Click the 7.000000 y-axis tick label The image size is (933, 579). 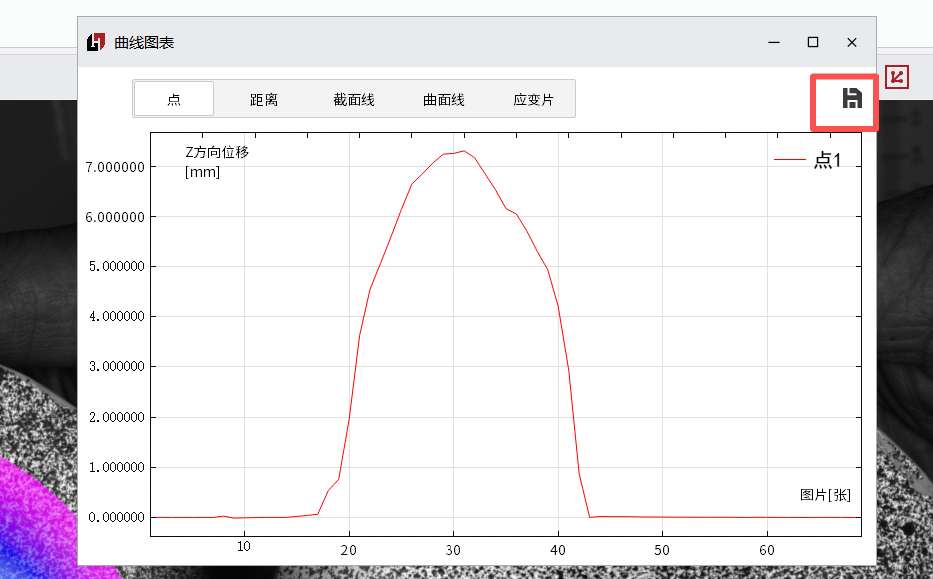click(x=115, y=167)
